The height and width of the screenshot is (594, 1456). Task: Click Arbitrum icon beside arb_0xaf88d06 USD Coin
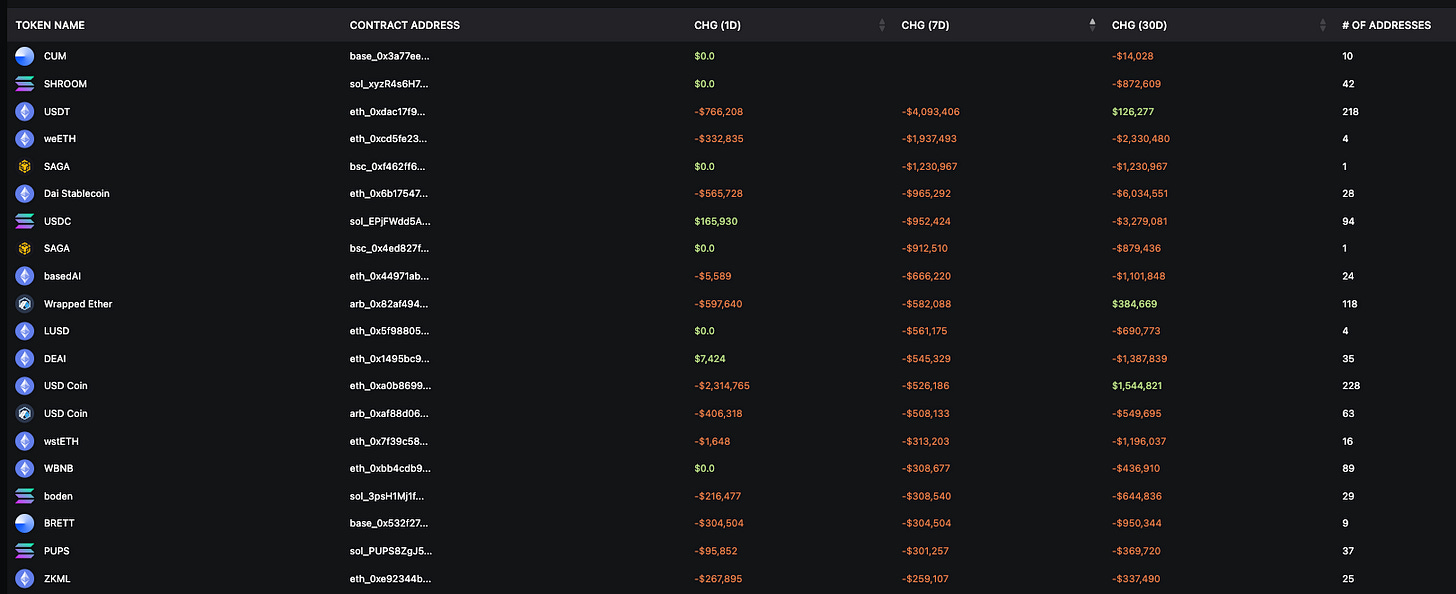tap(24, 413)
